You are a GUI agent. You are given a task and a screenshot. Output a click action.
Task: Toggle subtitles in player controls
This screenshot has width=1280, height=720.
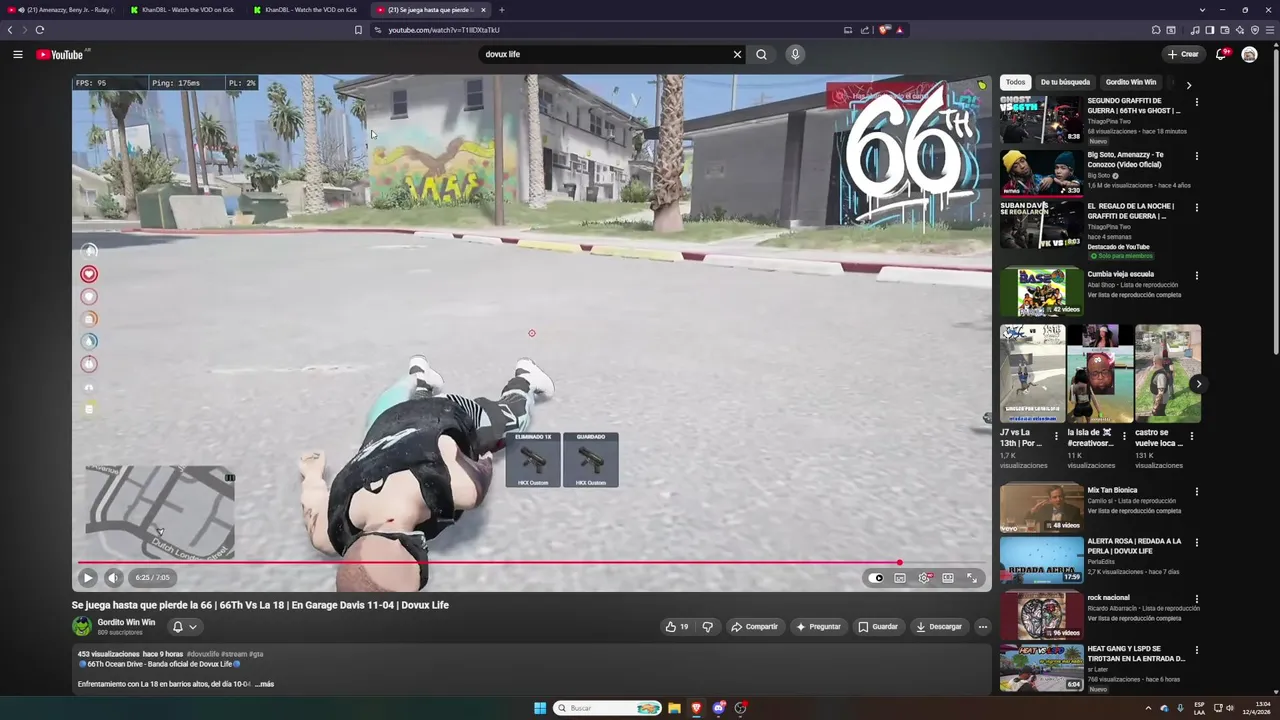(900, 577)
